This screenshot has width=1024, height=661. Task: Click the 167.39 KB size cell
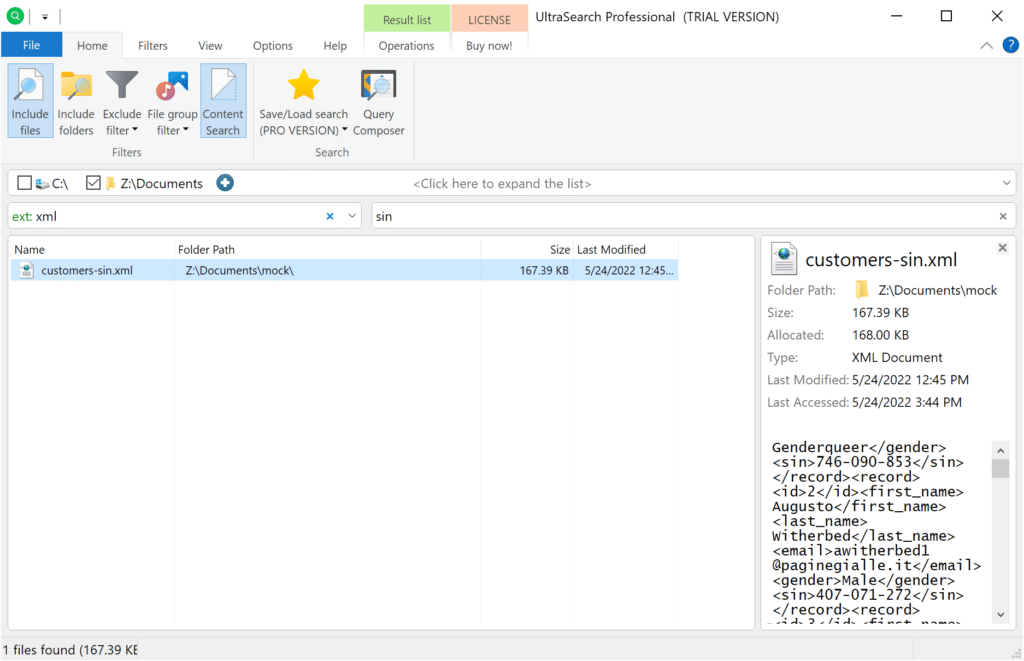point(544,270)
